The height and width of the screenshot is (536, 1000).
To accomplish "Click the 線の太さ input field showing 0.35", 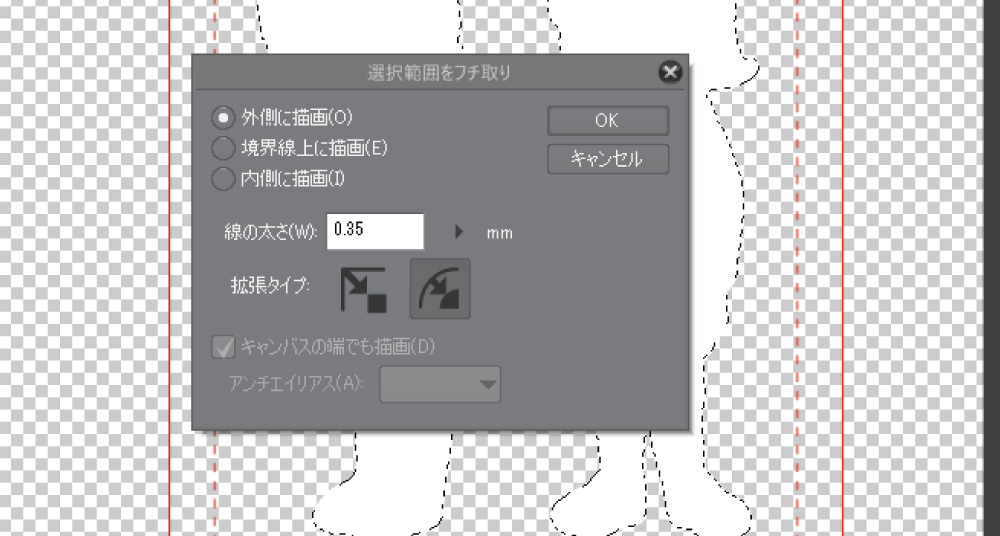I will click(x=375, y=231).
